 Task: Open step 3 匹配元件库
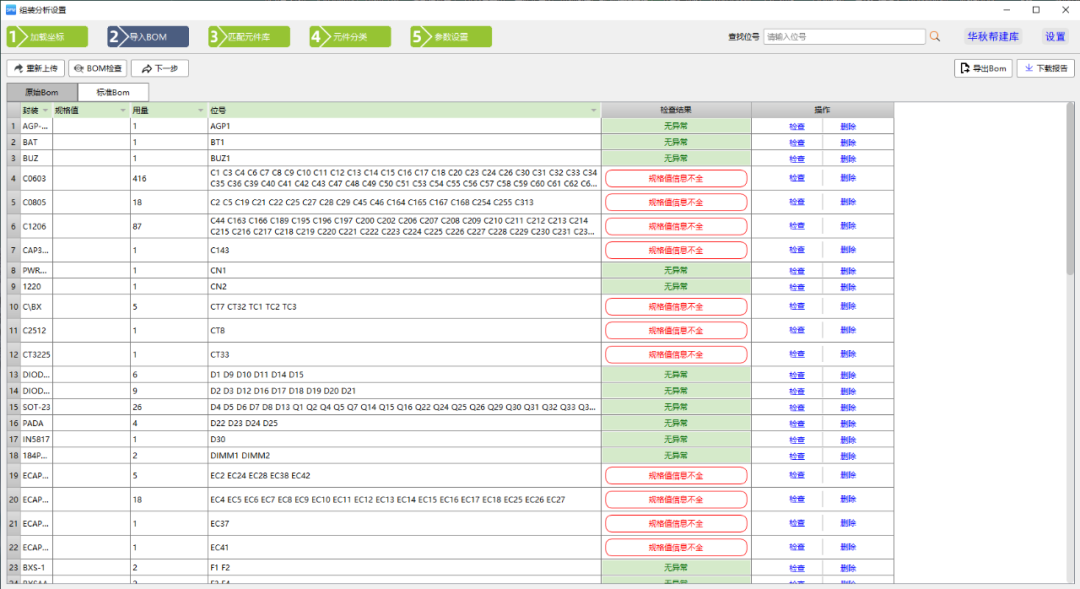click(x=249, y=37)
